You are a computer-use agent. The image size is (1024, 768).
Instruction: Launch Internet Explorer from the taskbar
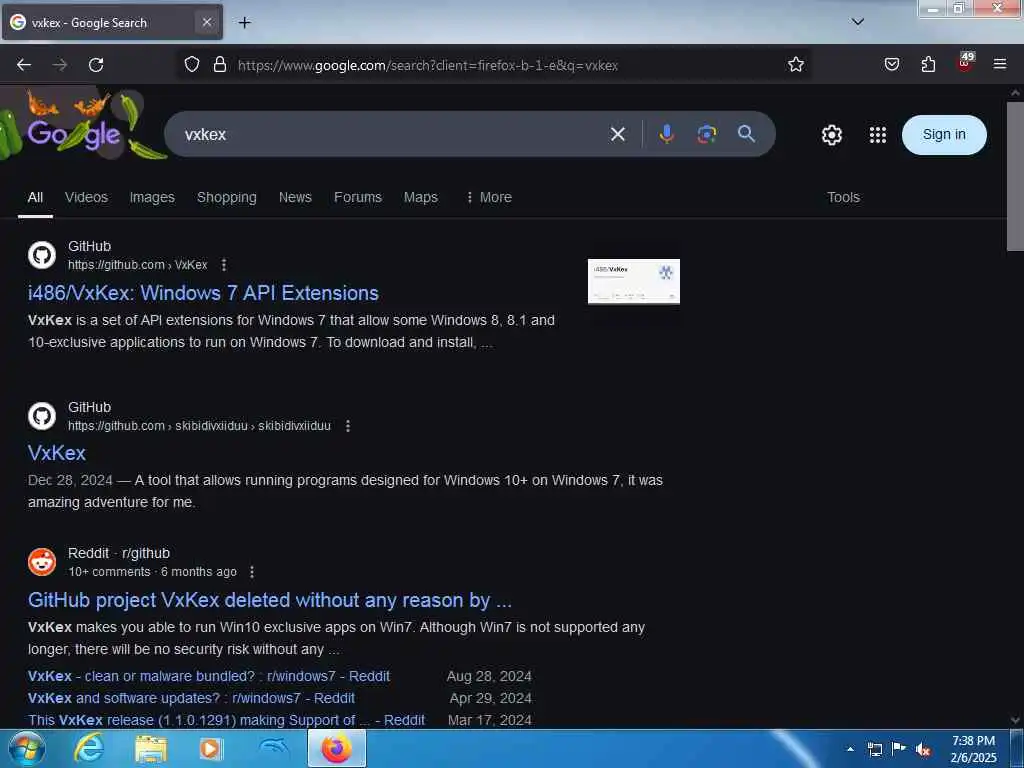[88, 749]
